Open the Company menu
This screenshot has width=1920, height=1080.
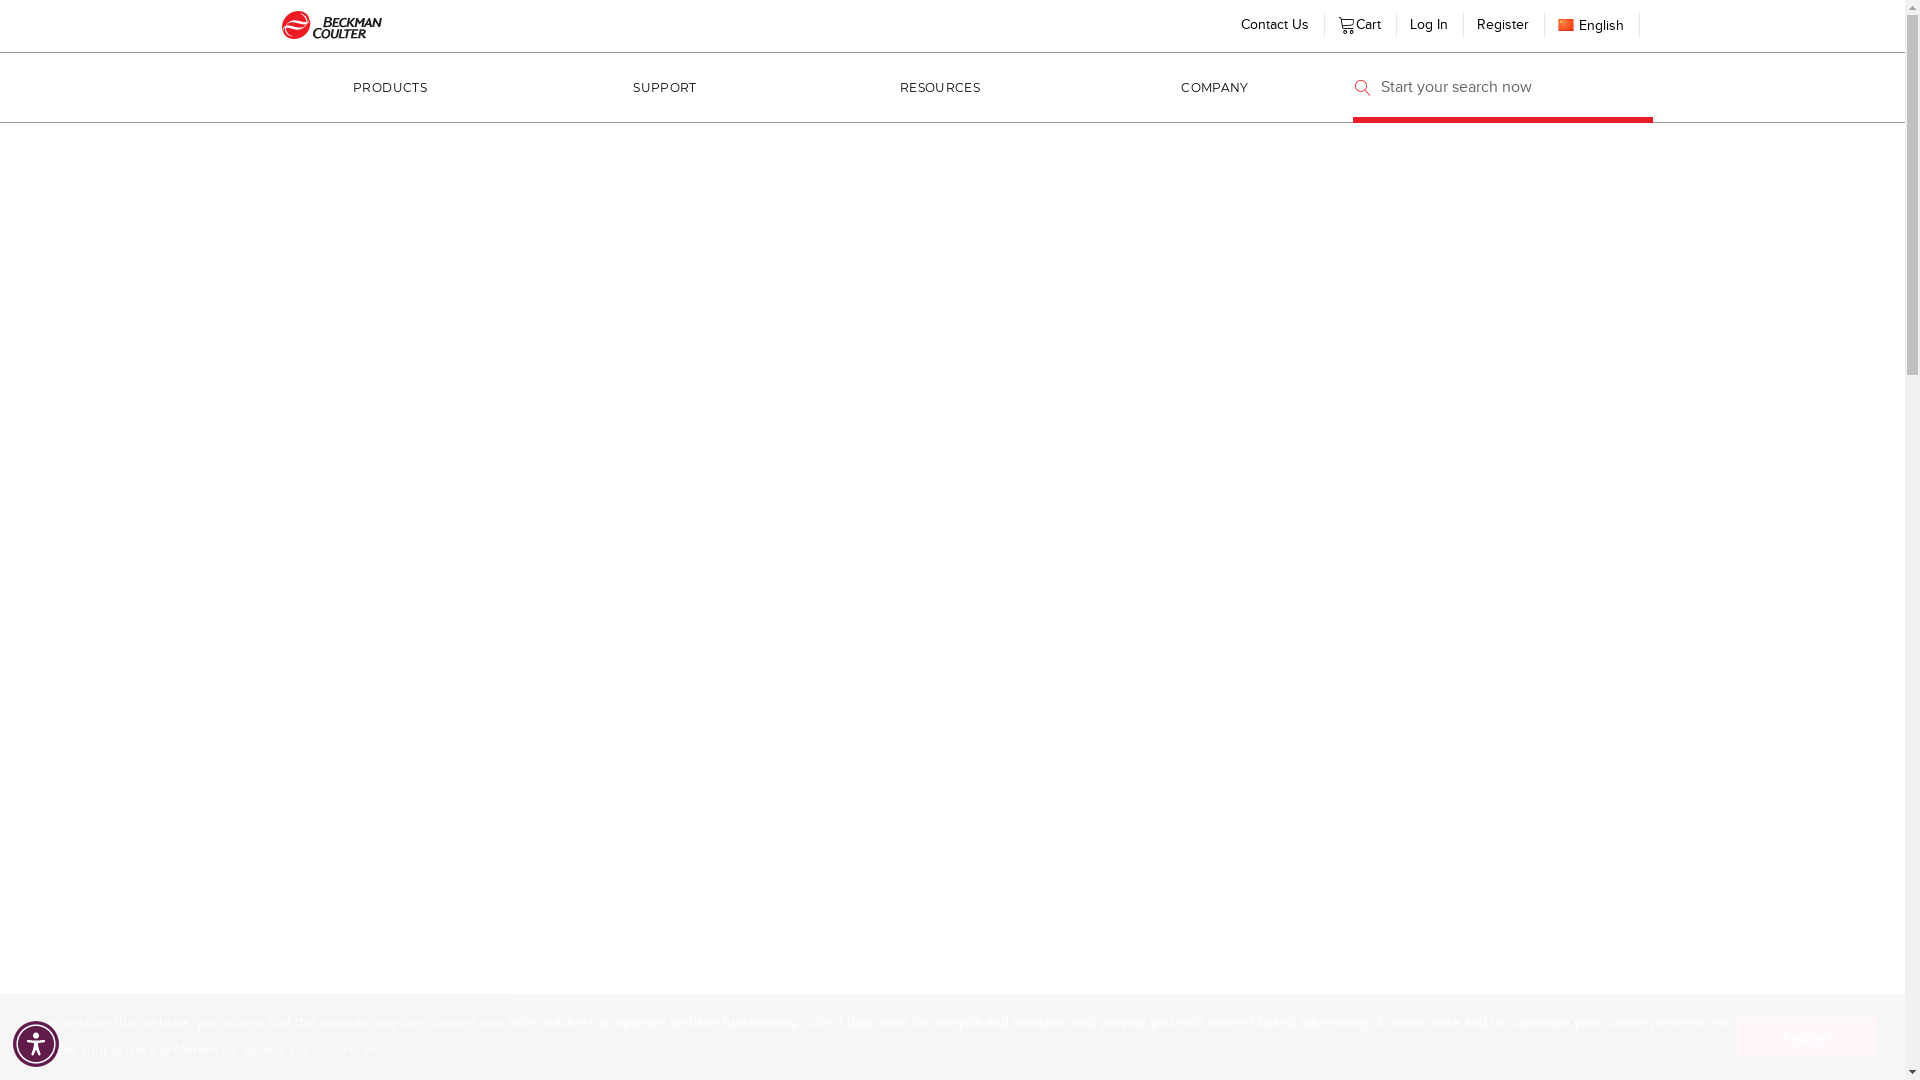coord(1214,88)
